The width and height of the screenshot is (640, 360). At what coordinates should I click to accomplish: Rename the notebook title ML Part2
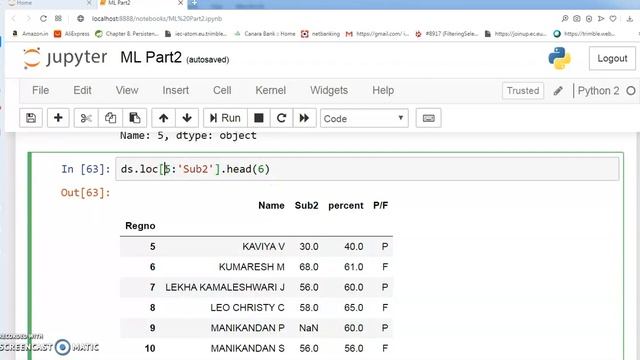coord(151,58)
